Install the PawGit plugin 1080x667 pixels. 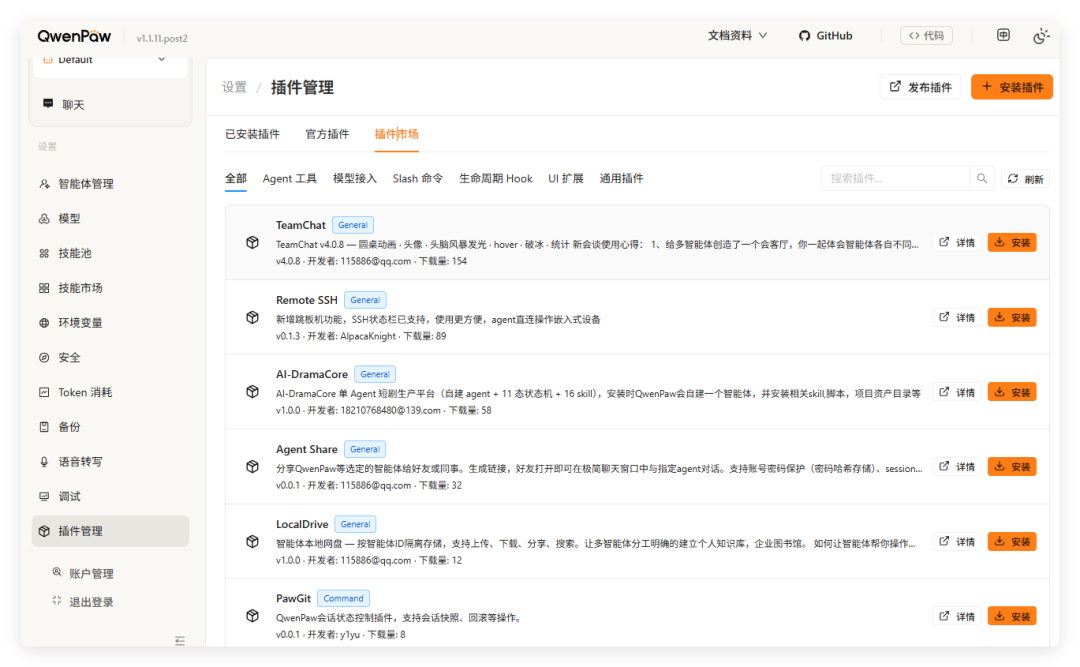pyautogui.click(x=1012, y=617)
